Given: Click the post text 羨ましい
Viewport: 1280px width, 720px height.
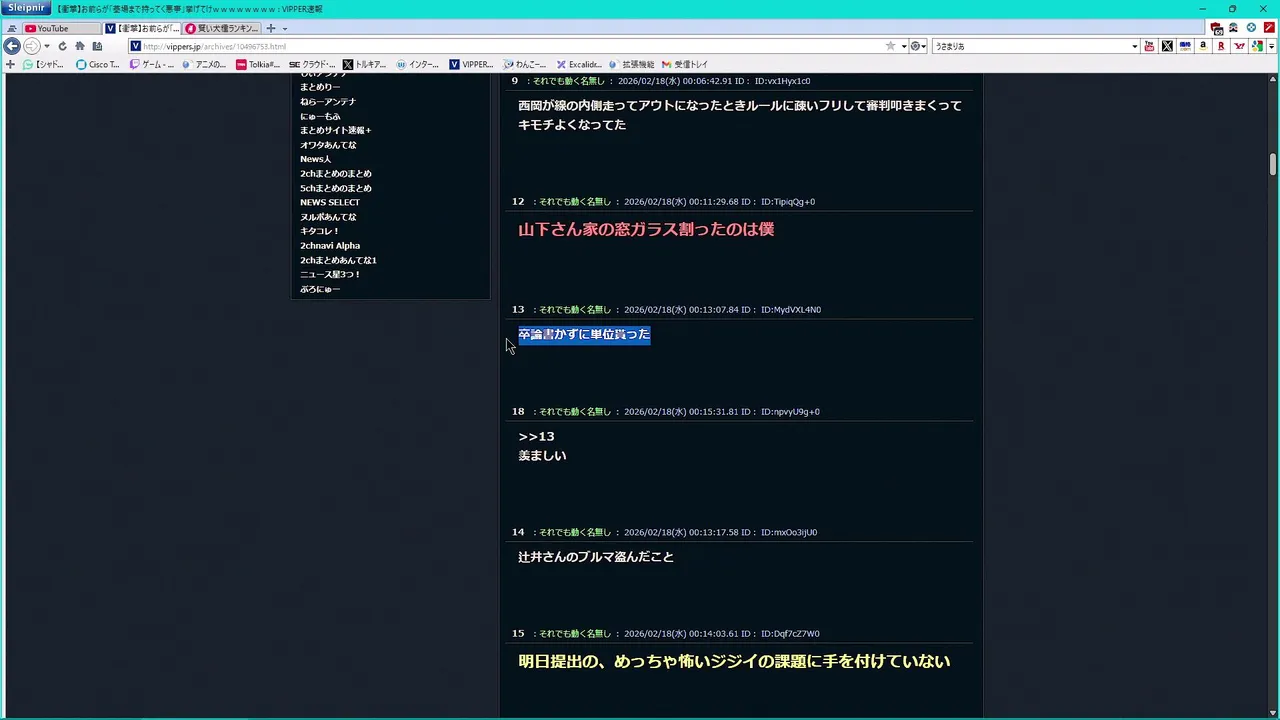Looking at the screenshot, I should (x=542, y=455).
